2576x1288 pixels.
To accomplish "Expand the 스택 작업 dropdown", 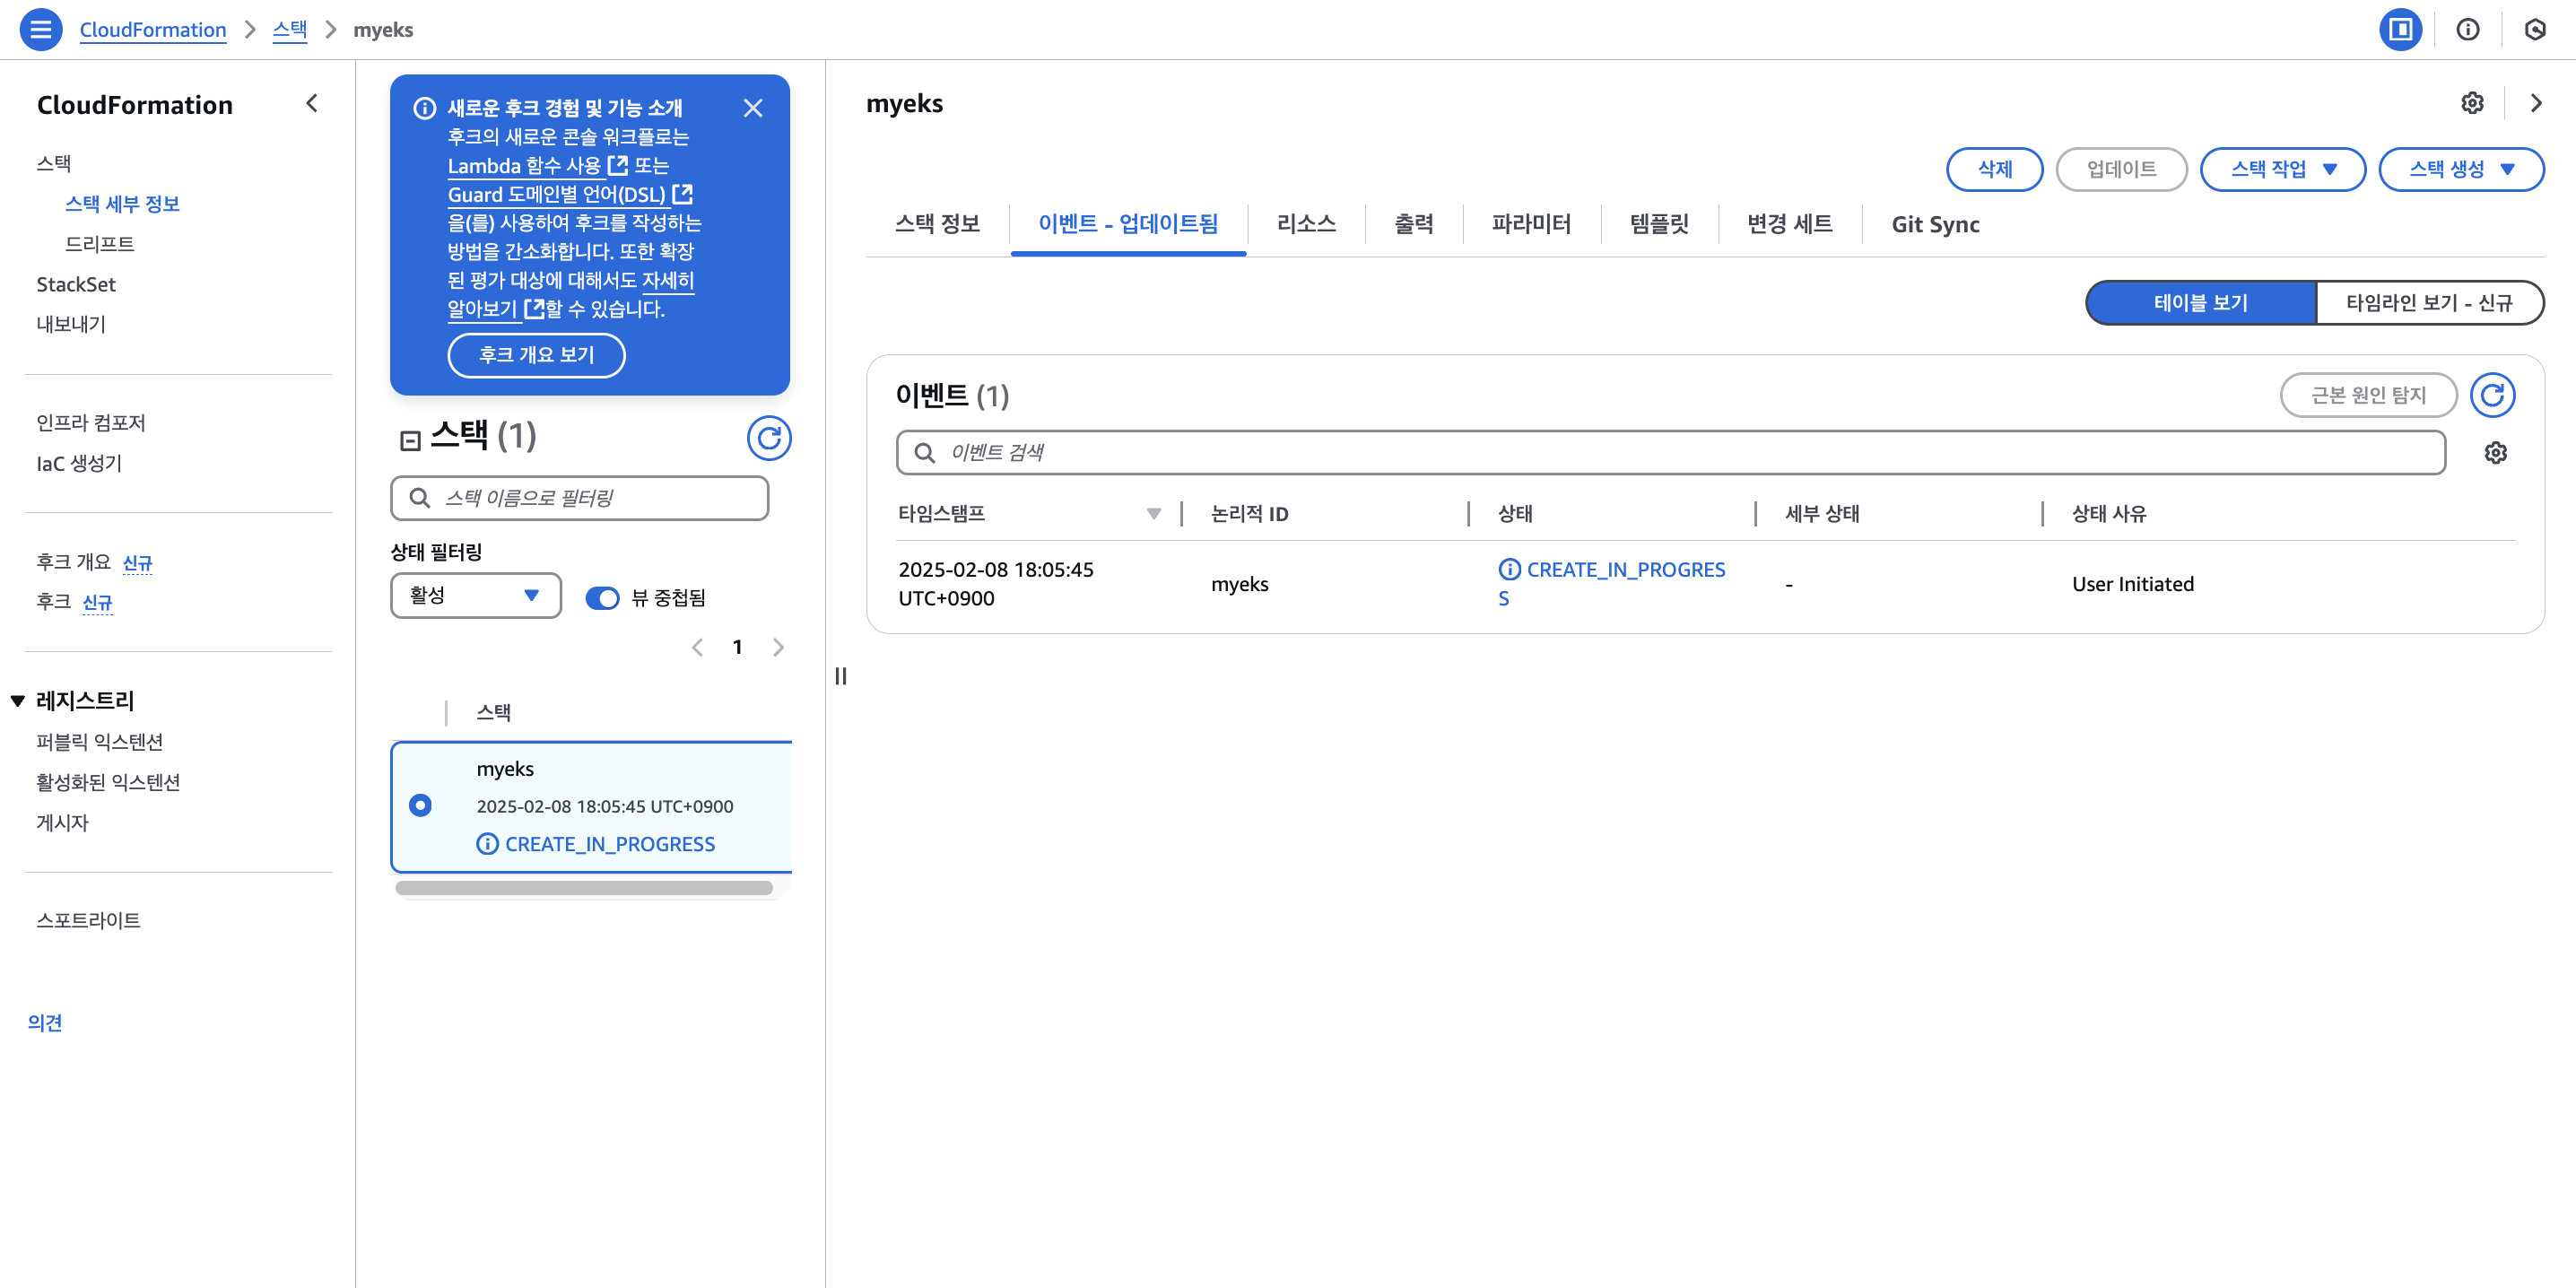I will (2282, 169).
